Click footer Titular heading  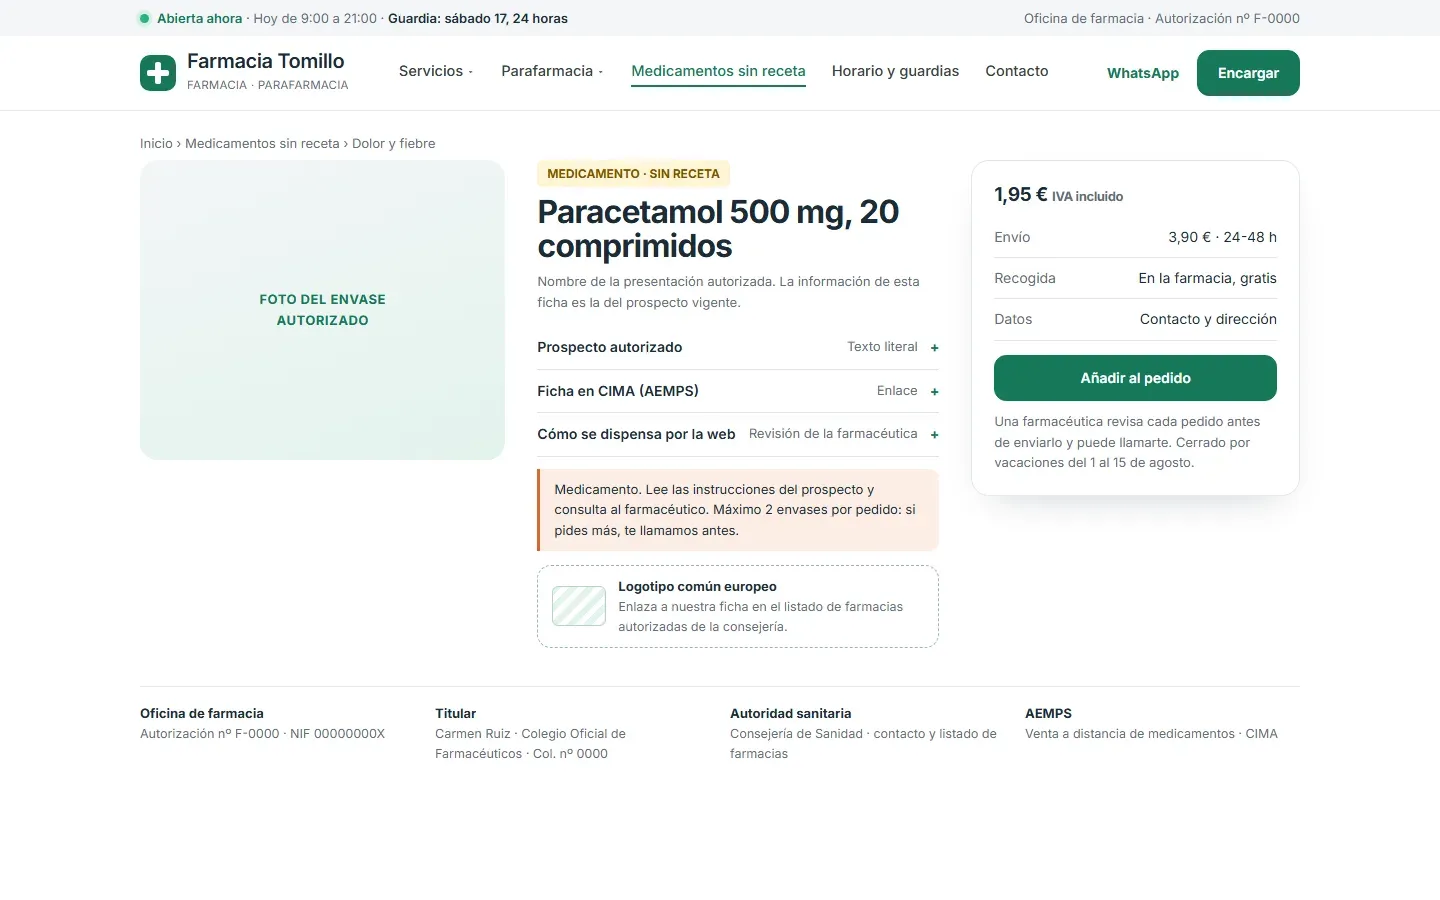[x=455, y=714]
